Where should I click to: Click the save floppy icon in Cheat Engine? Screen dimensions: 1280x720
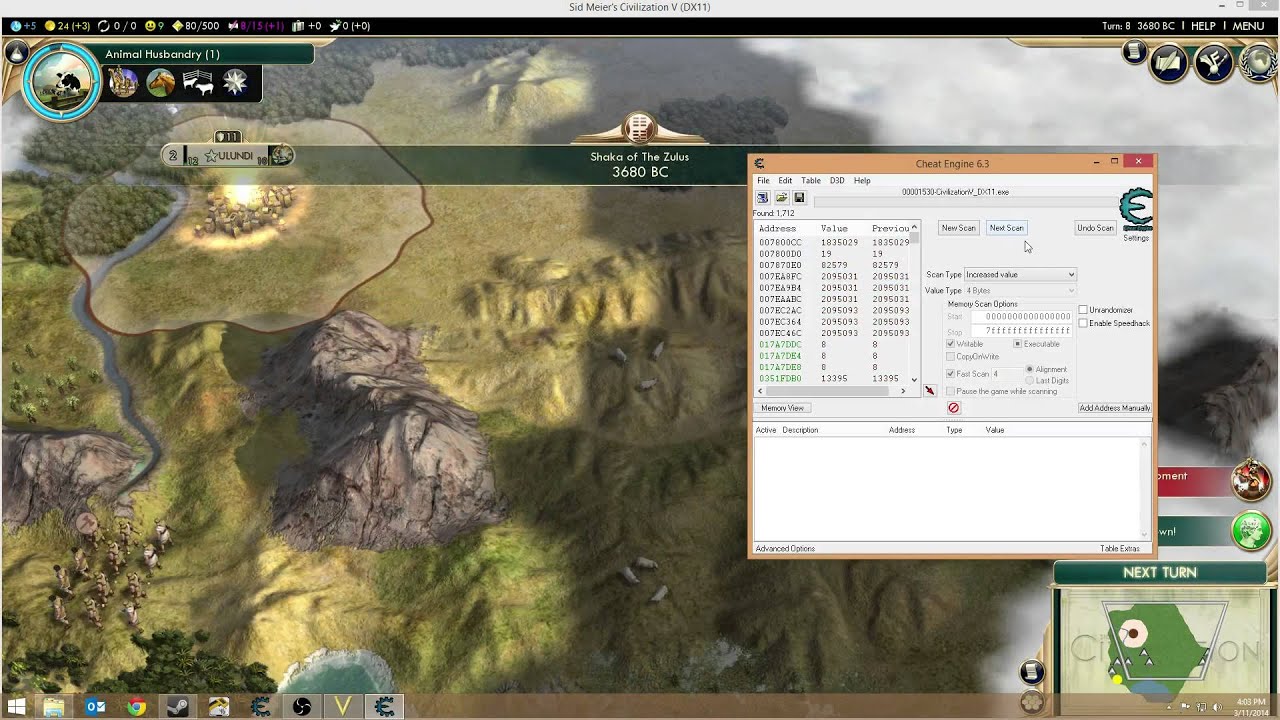[799, 198]
